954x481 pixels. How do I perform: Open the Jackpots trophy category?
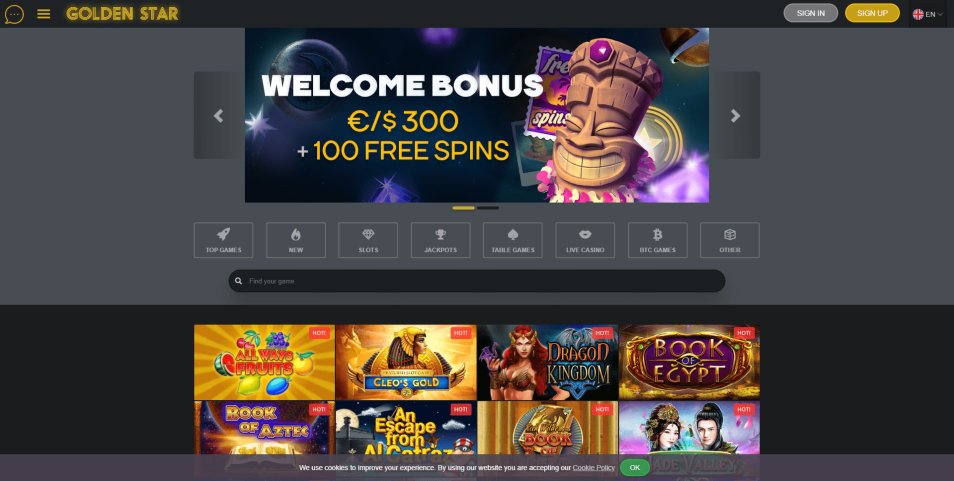click(x=440, y=240)
